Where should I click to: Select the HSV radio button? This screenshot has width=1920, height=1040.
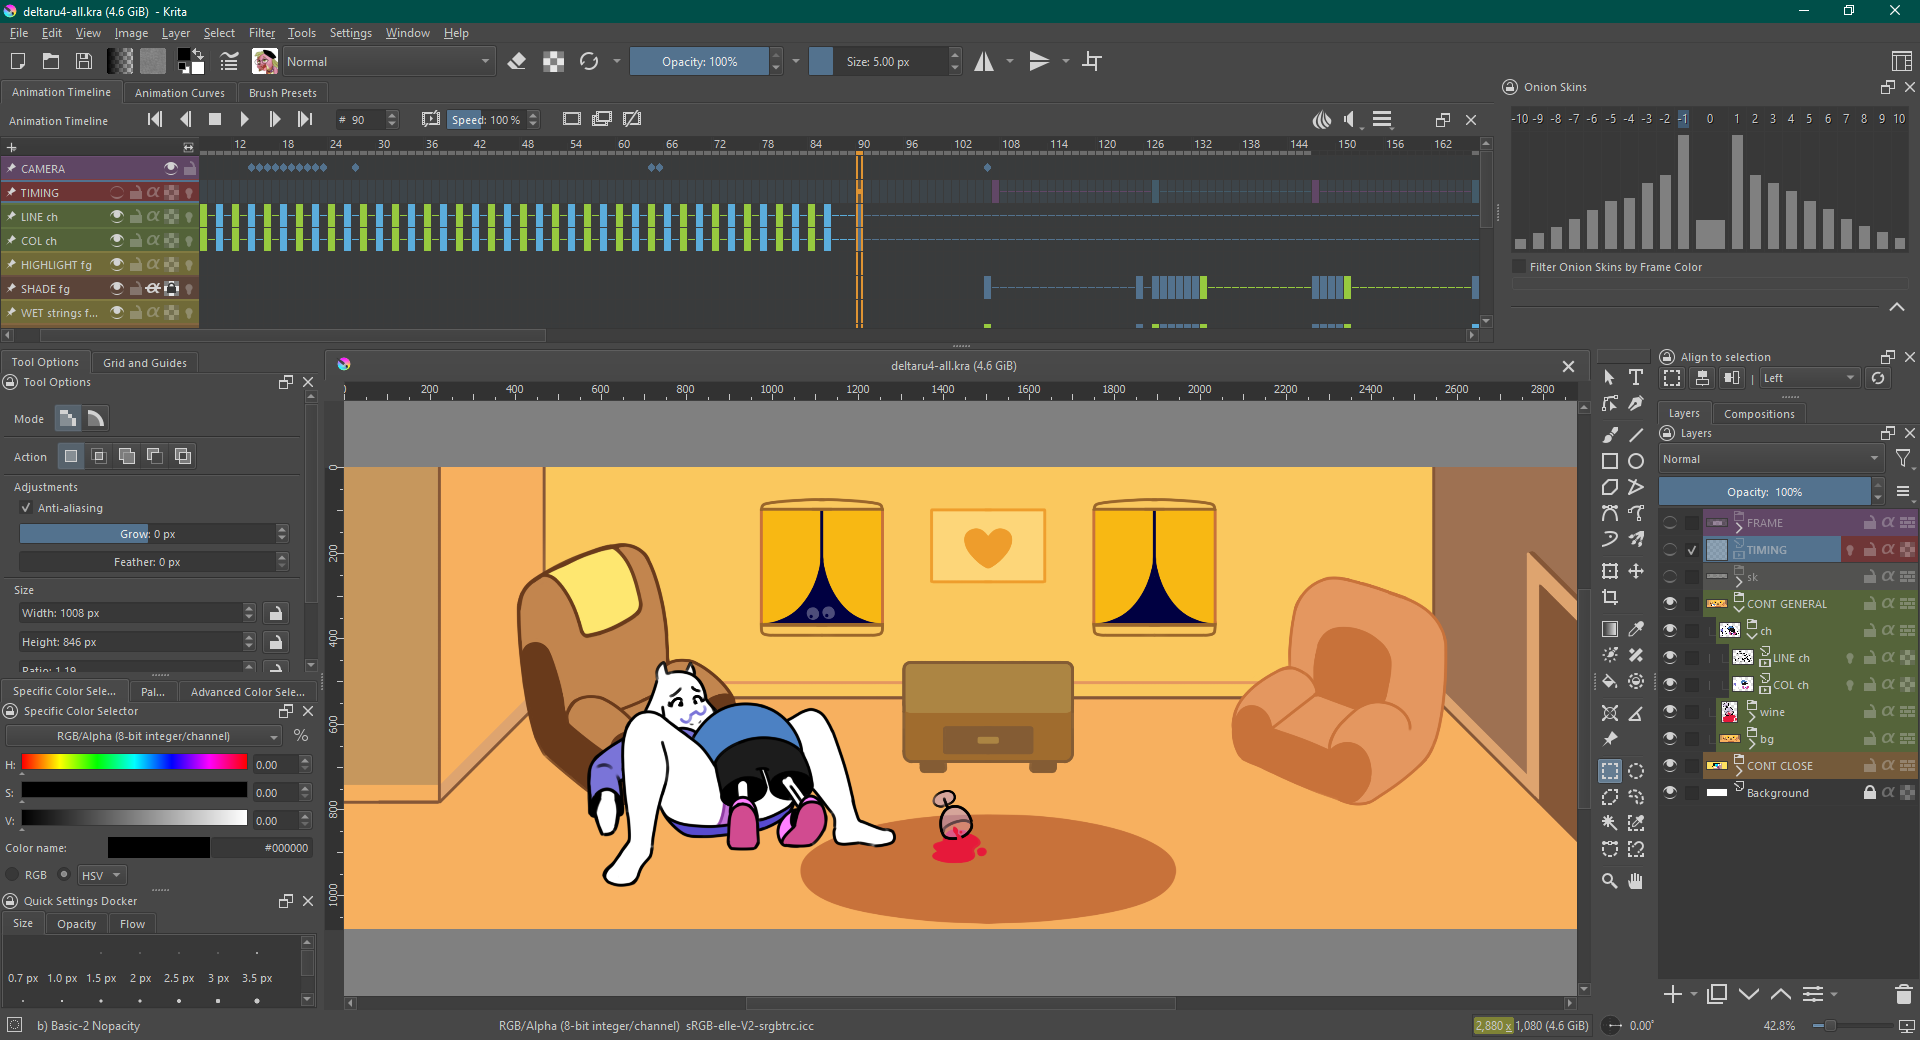coord(64,875)
